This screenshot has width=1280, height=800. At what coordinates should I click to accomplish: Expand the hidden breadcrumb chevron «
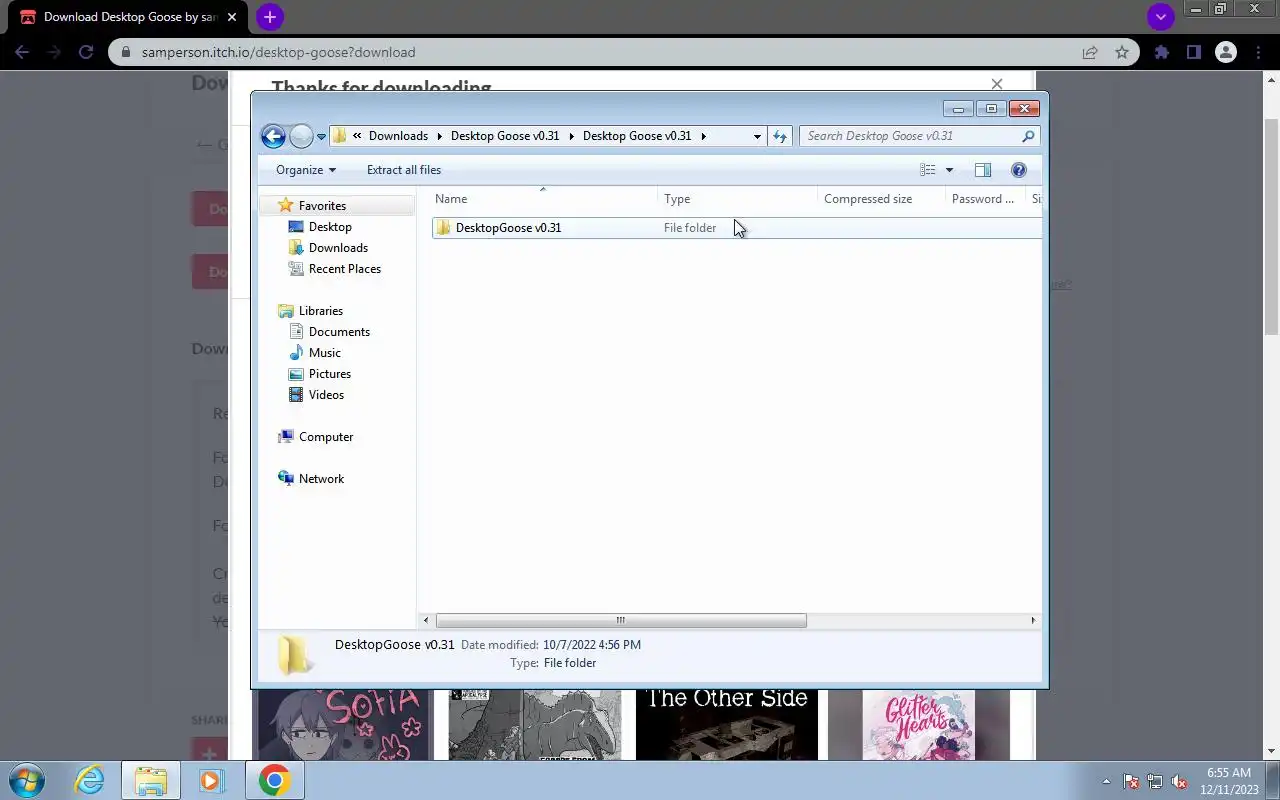357,136
